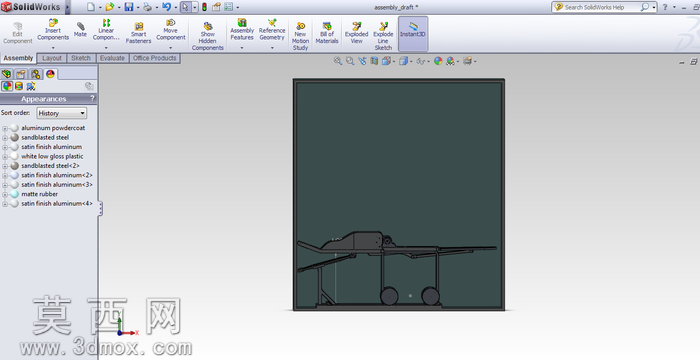
Task: Click Hide/Show Items glasses icon
Action: coord(420,61)
